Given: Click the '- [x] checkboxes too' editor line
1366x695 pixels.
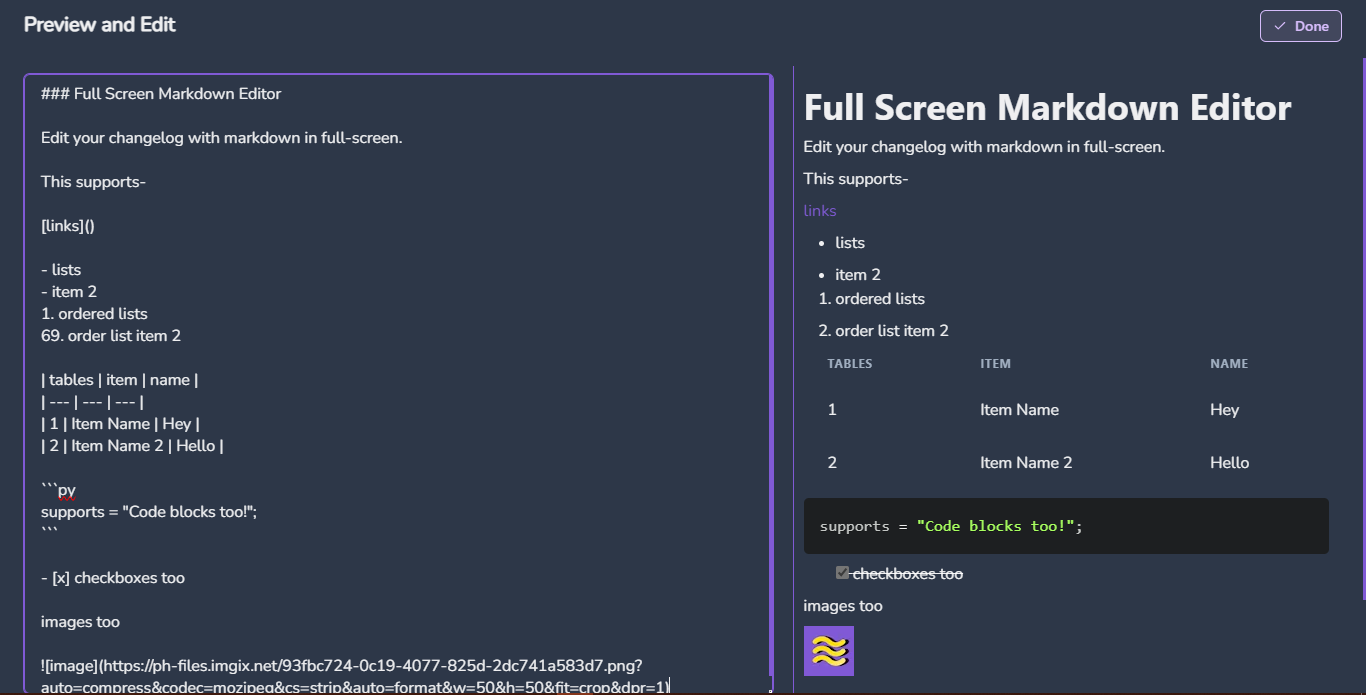Looking at the screenshot, I should point(113,578).
